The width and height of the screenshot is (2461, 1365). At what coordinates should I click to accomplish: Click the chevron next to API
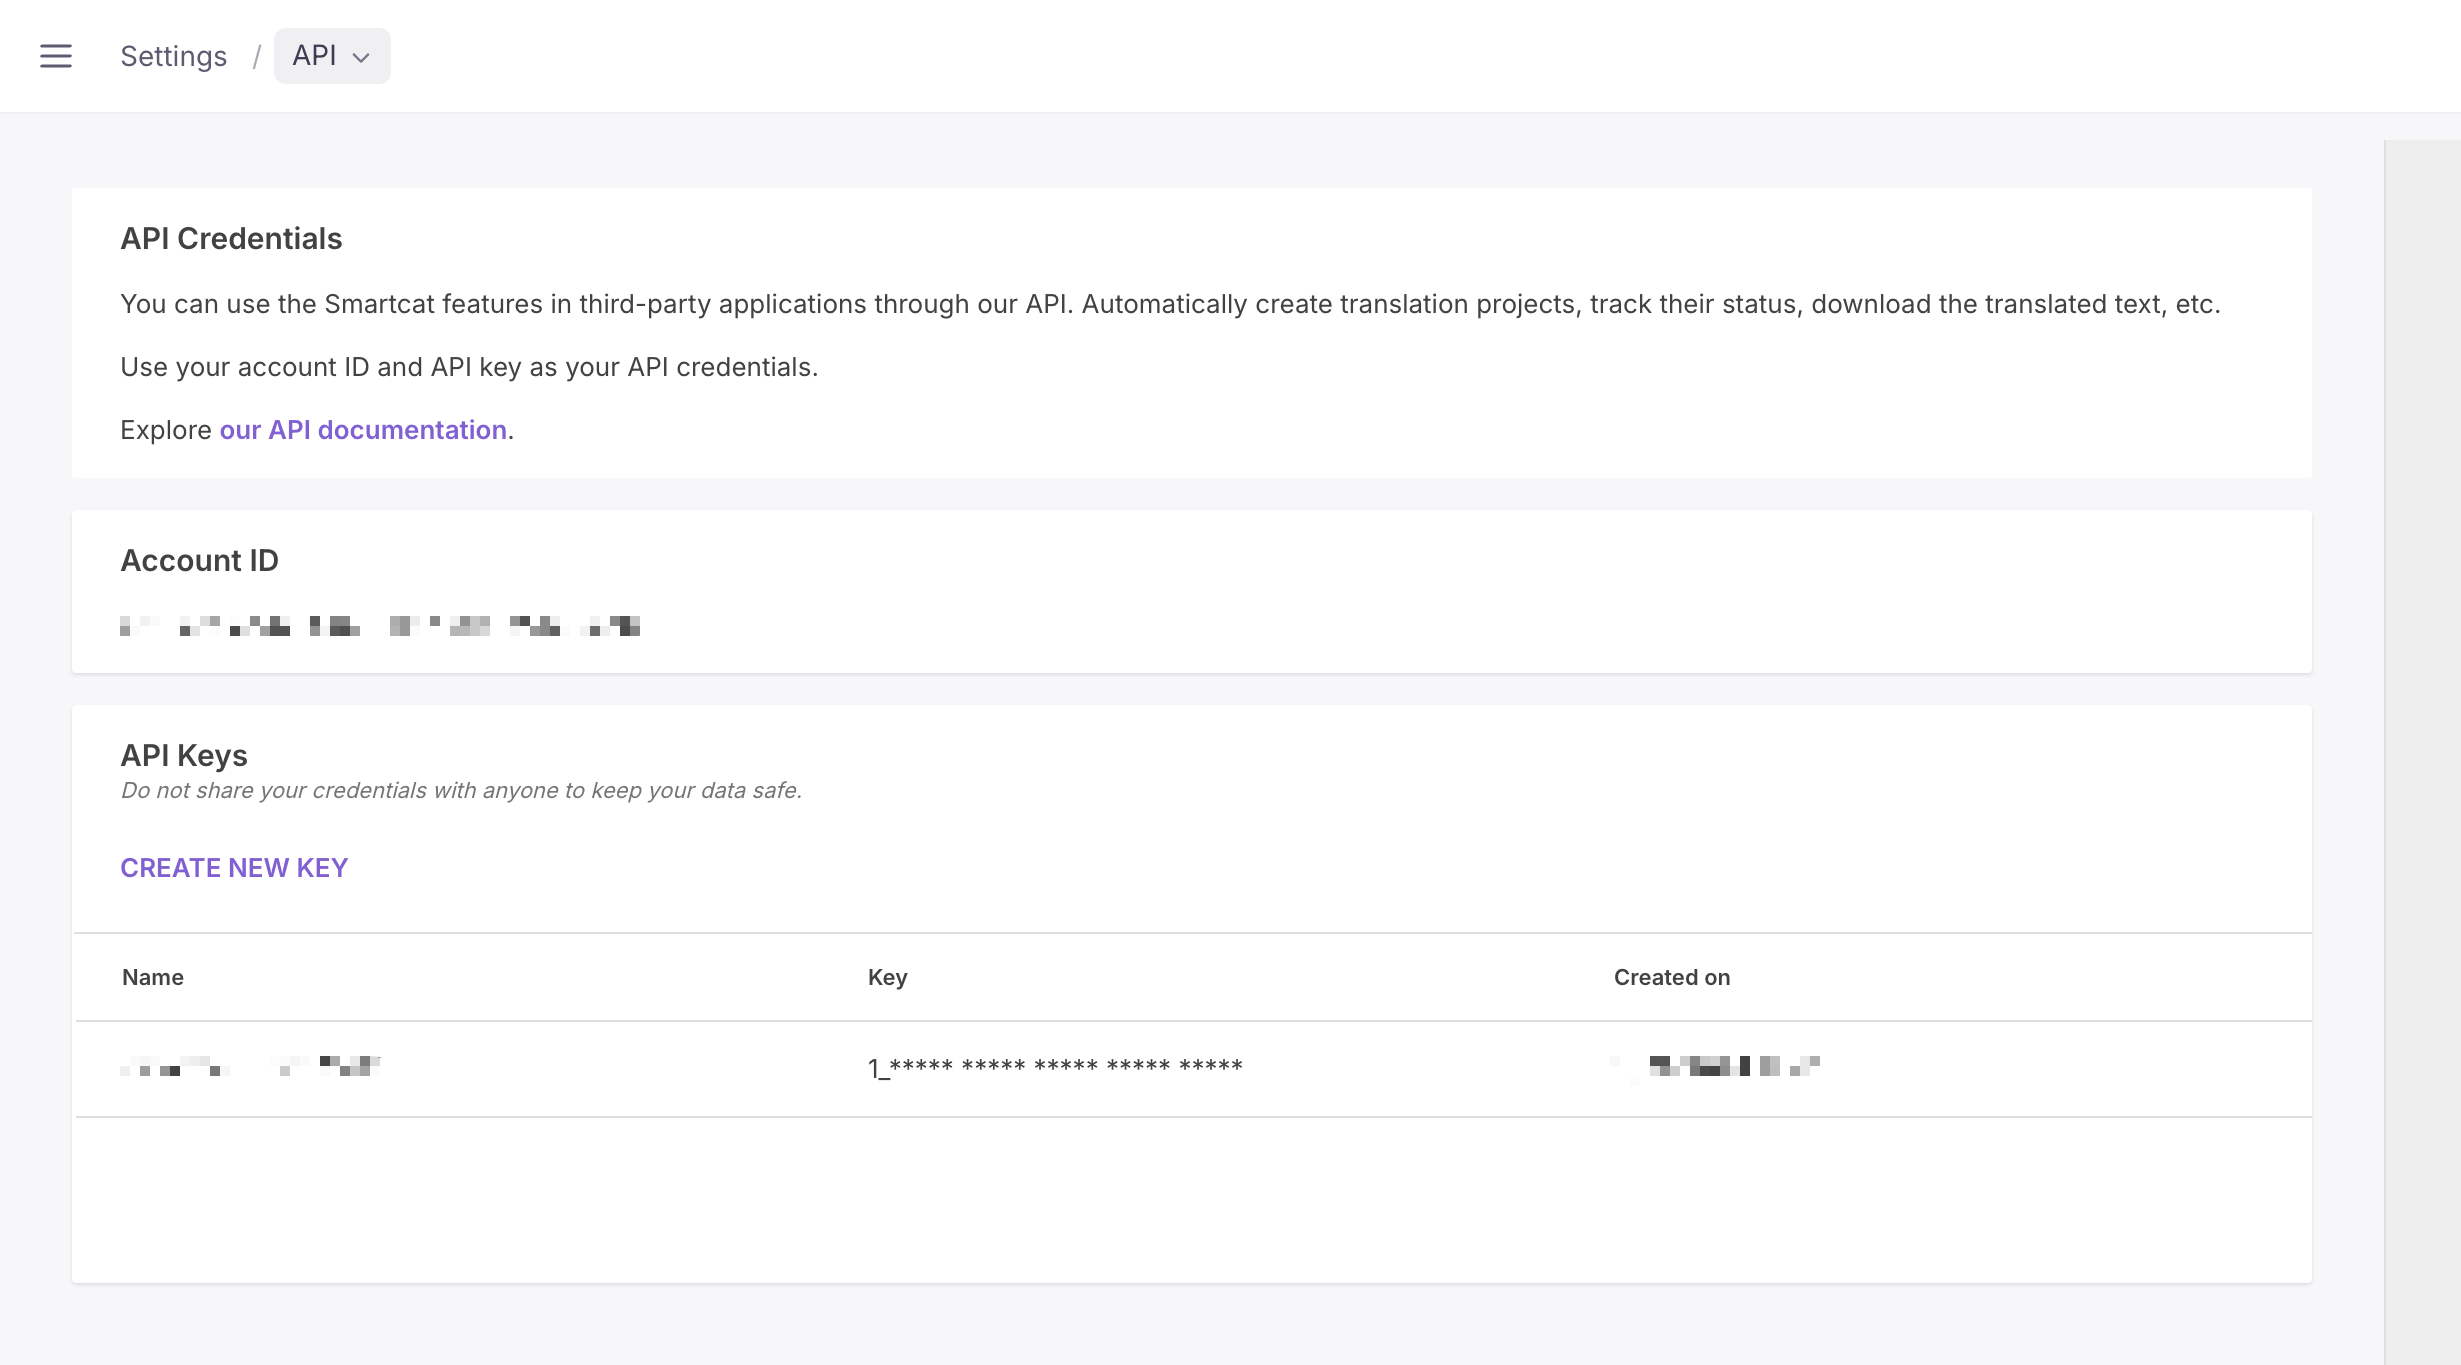click(x=361, y=58)
